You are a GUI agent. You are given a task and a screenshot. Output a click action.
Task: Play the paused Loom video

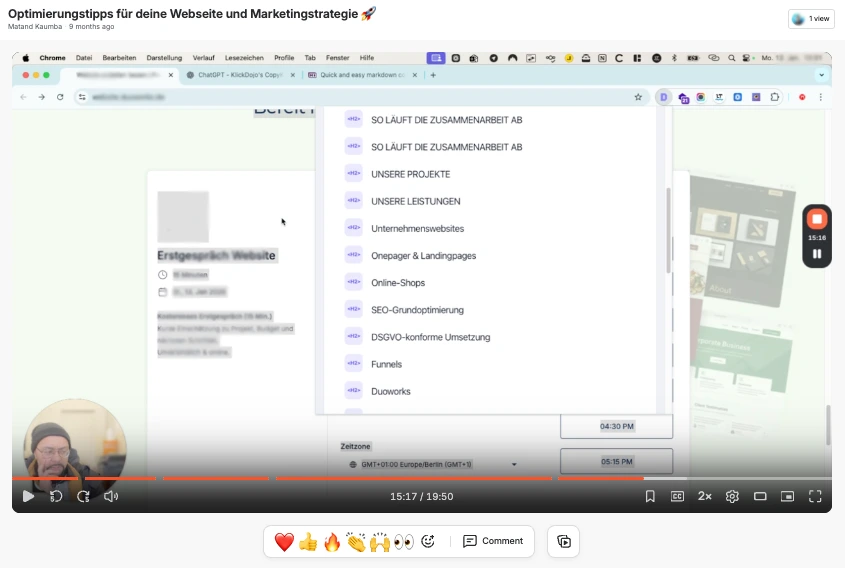tap(28, 496)
